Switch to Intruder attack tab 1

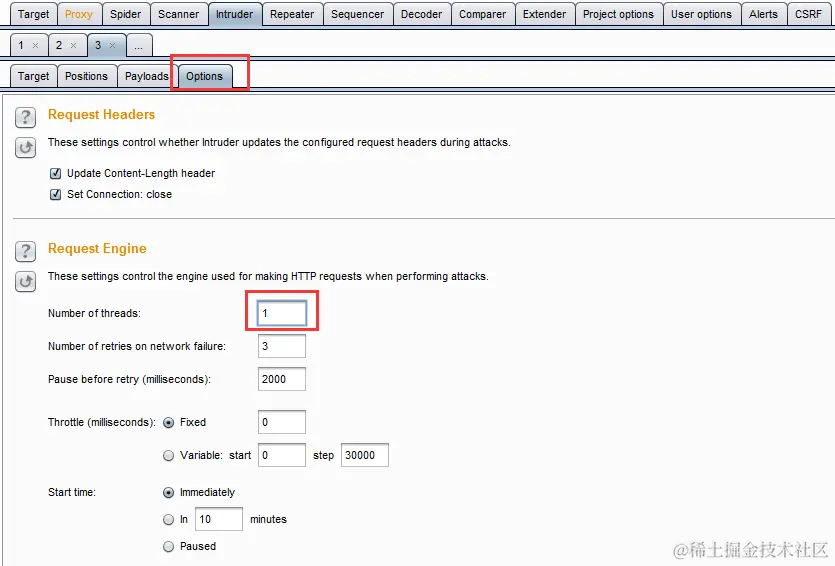tap(21, 45)
